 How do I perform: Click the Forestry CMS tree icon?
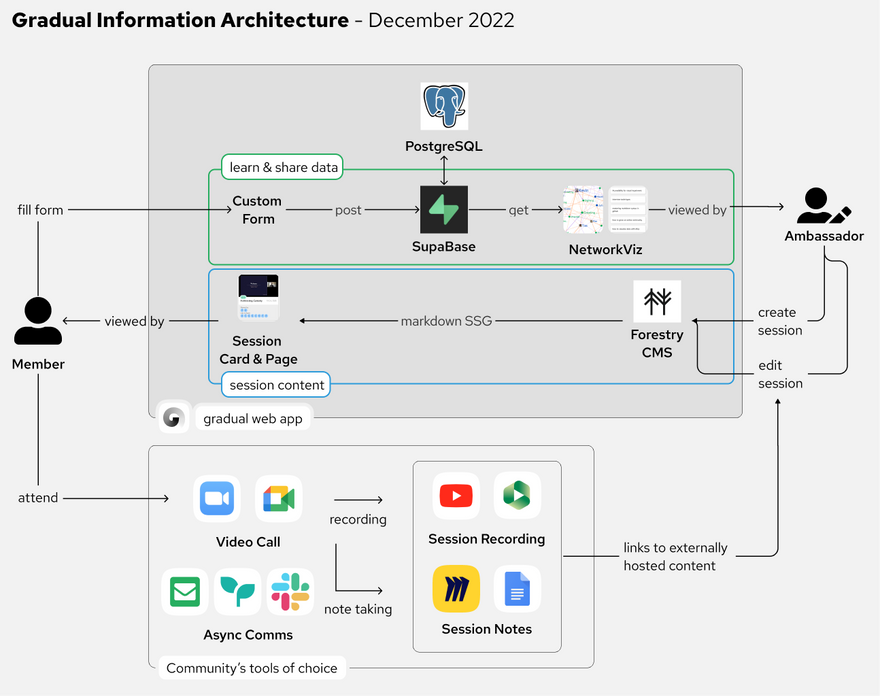point(657,301)
